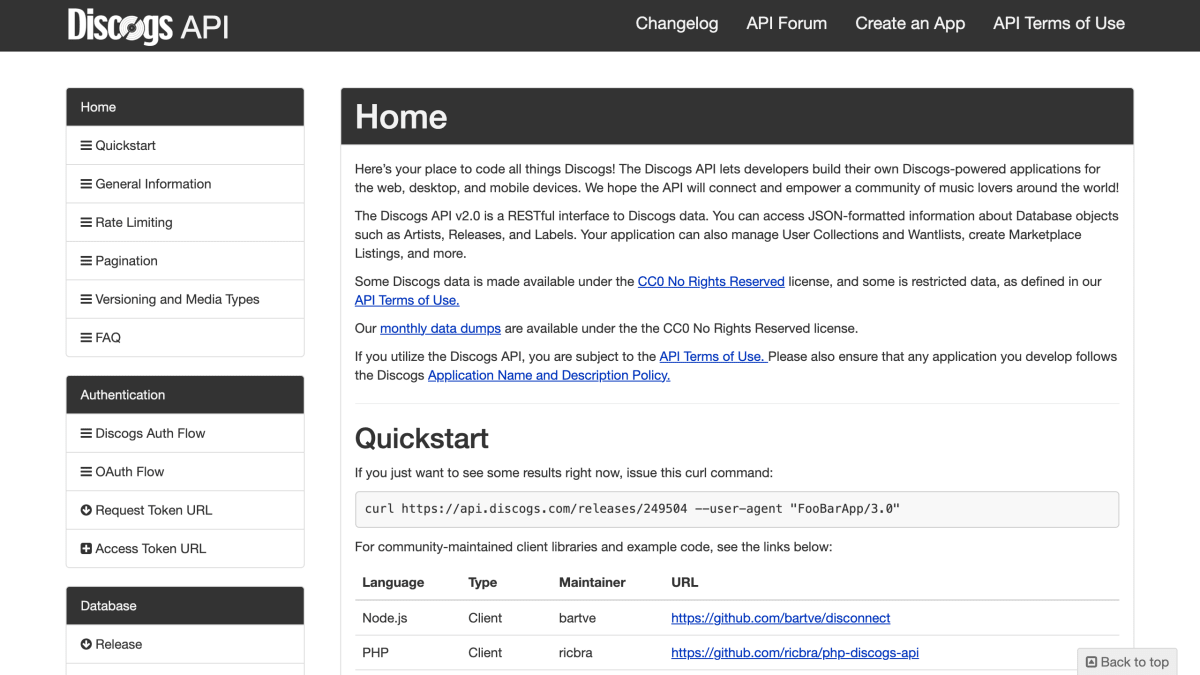Click the Home page heading
Image resolution: width=1200 pixels, height=675 pixels.
(401, 117)
